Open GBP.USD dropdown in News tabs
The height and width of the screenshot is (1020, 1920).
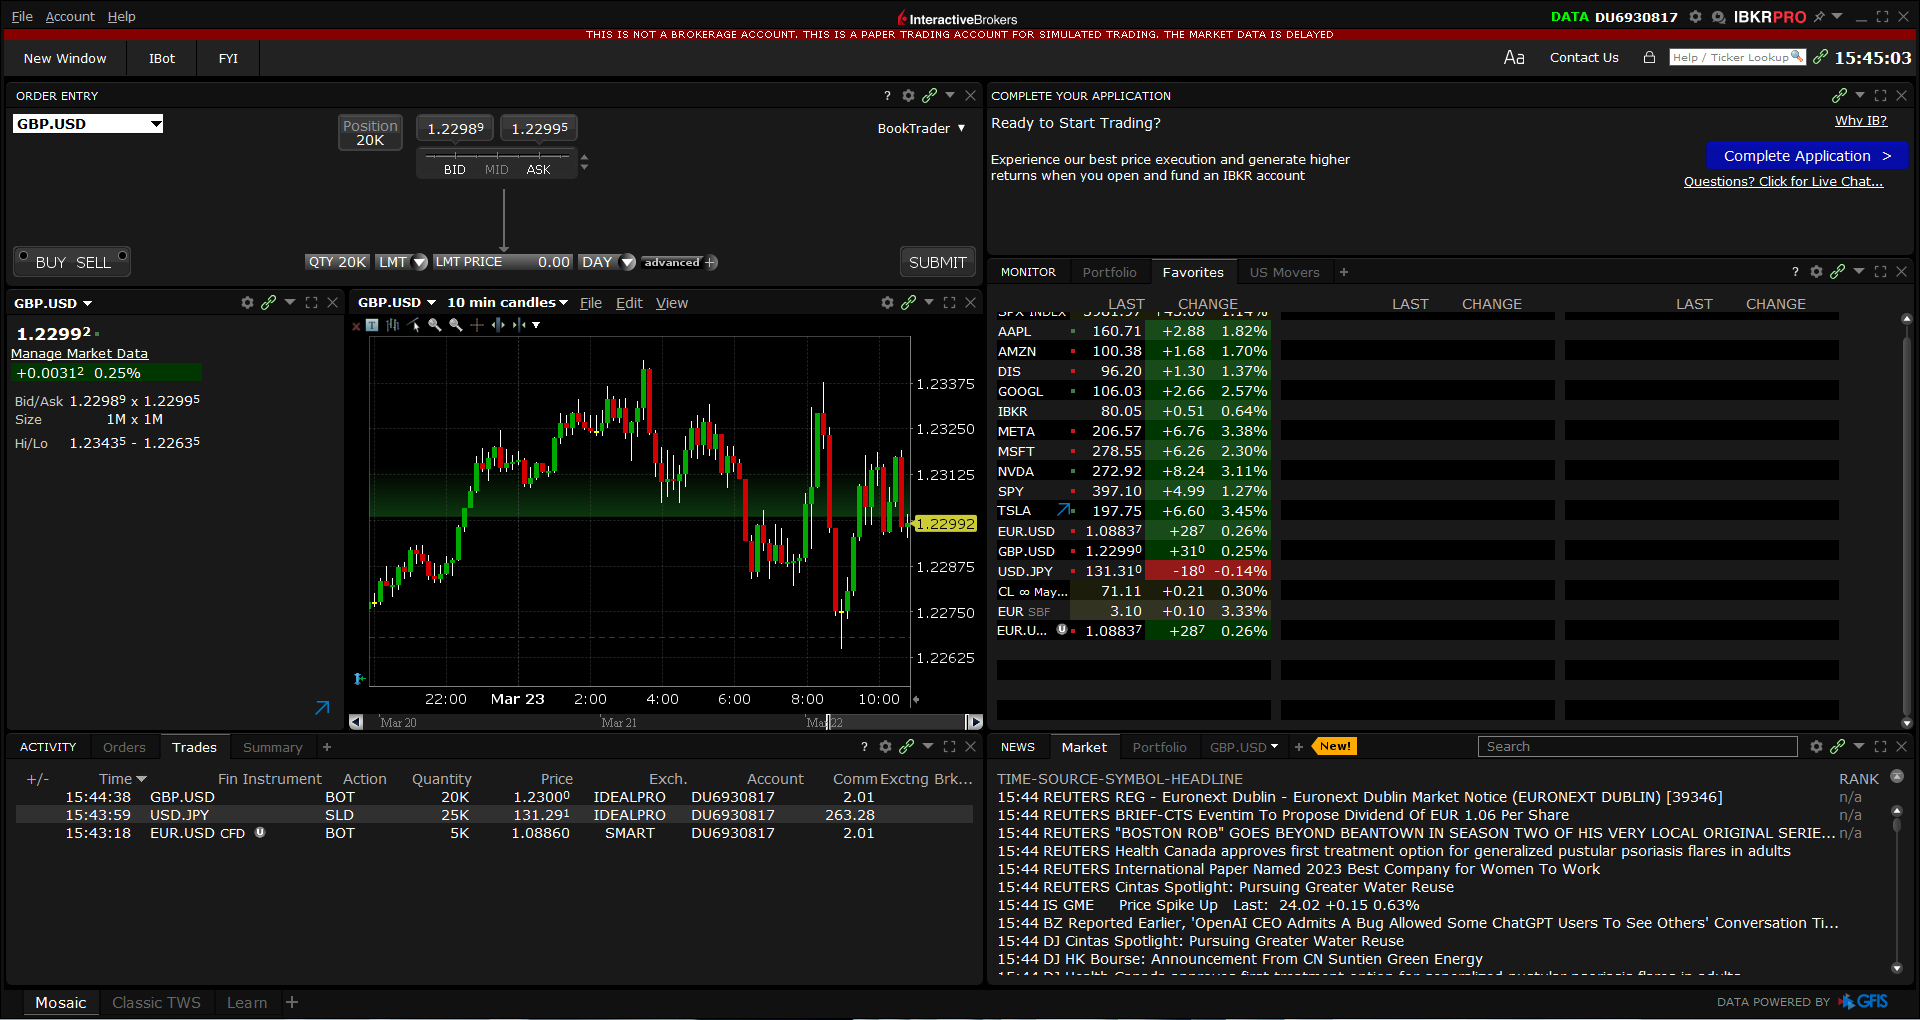point(1243,747)
